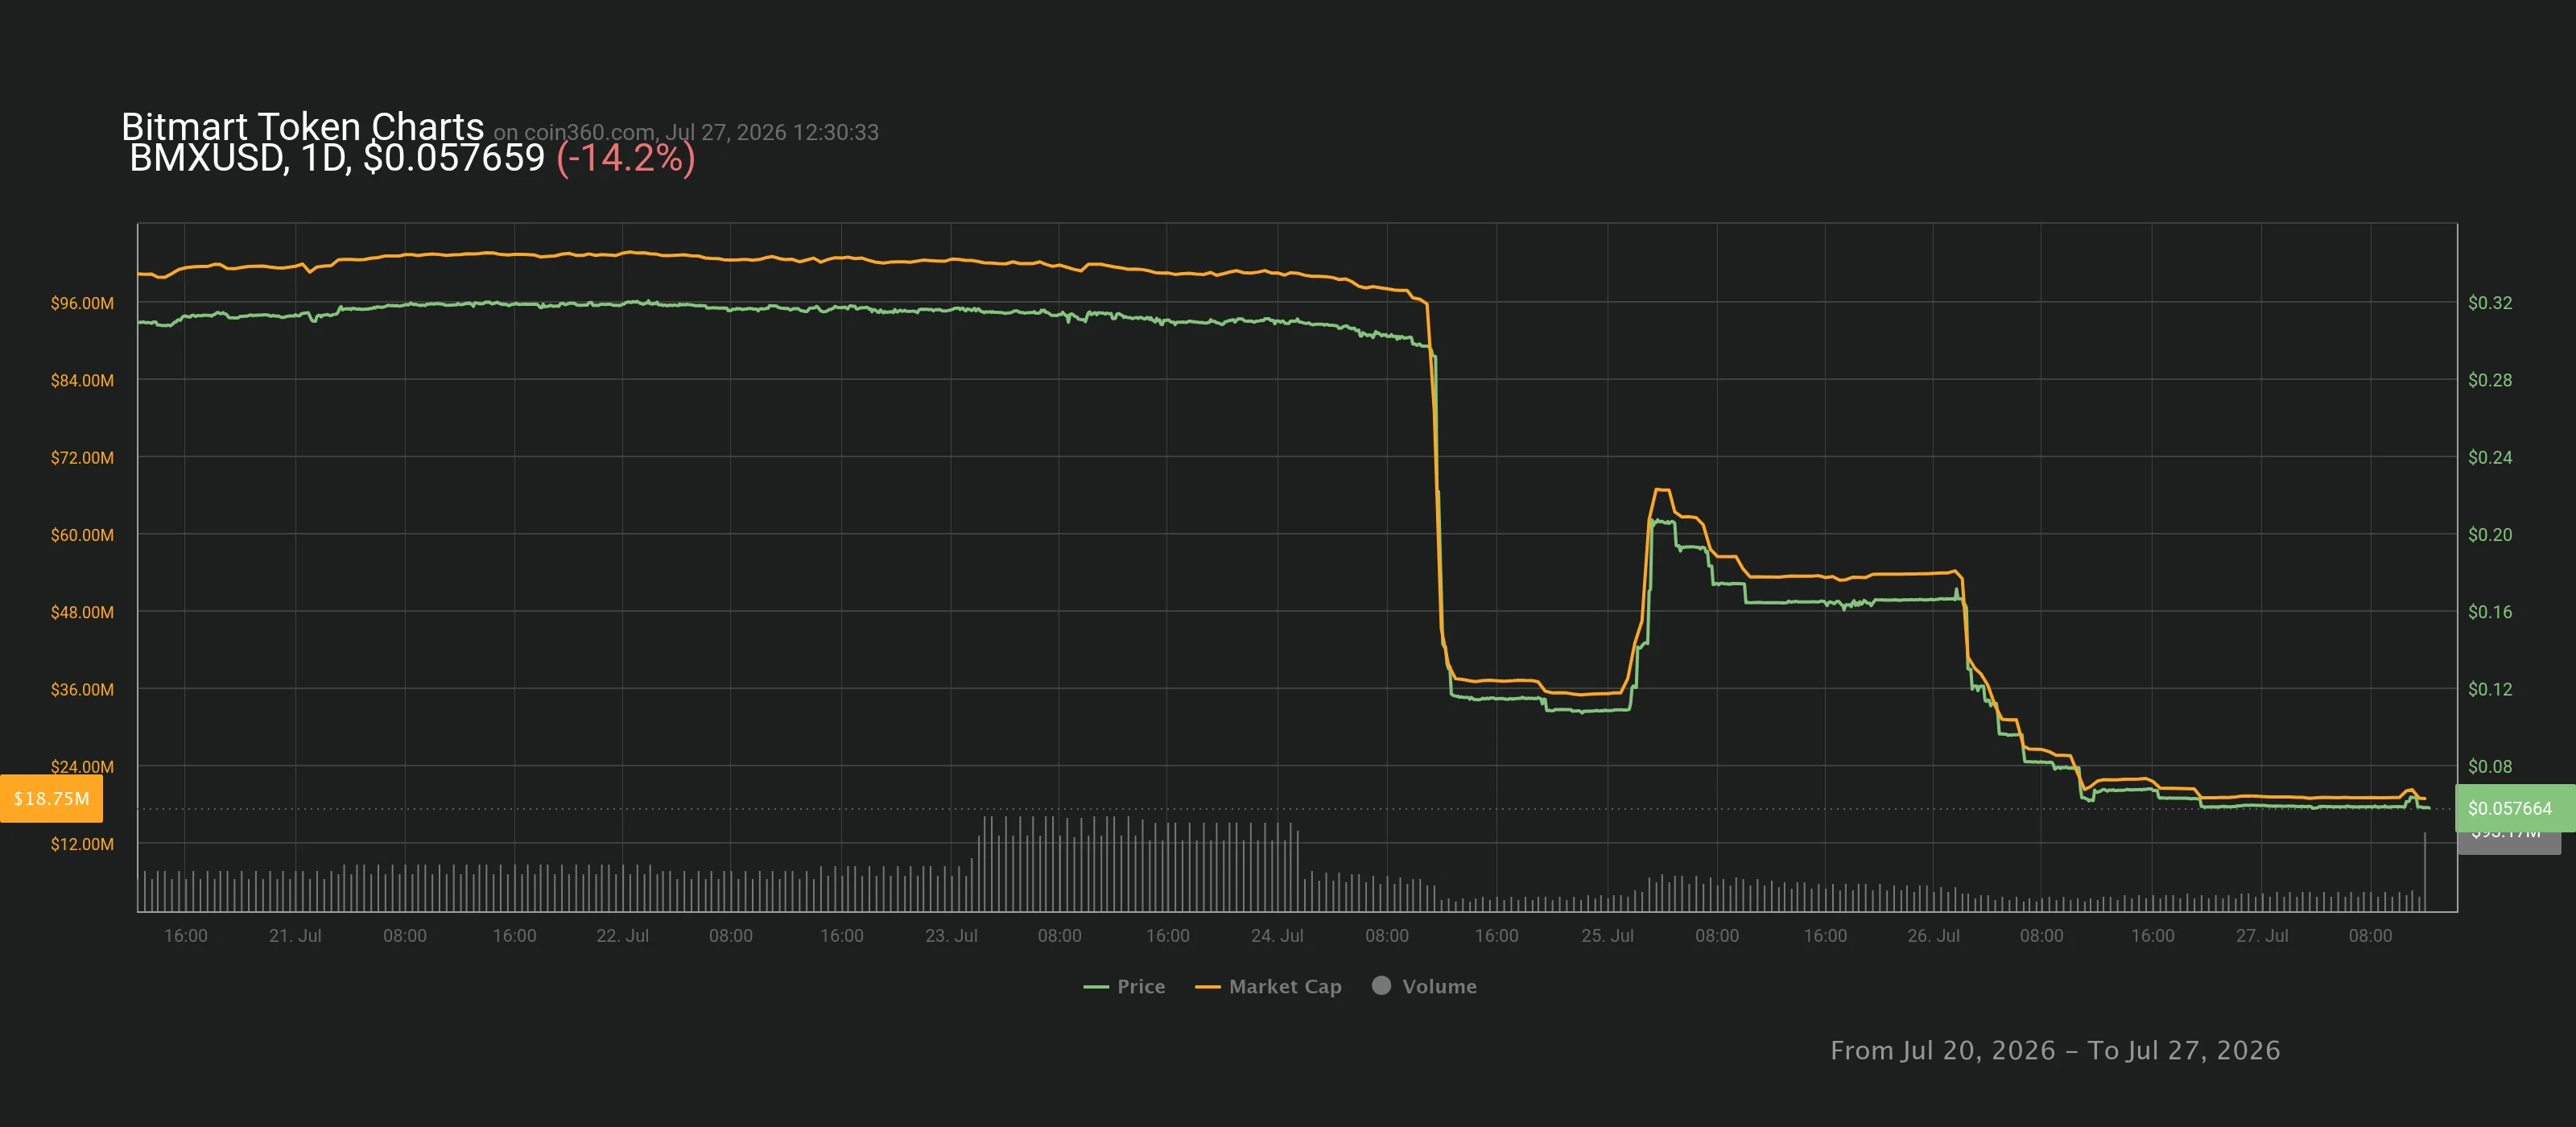The image size is (2576, 1127).
Task: Click the $84.00M market cap axis label
Action: click(82, 380)
